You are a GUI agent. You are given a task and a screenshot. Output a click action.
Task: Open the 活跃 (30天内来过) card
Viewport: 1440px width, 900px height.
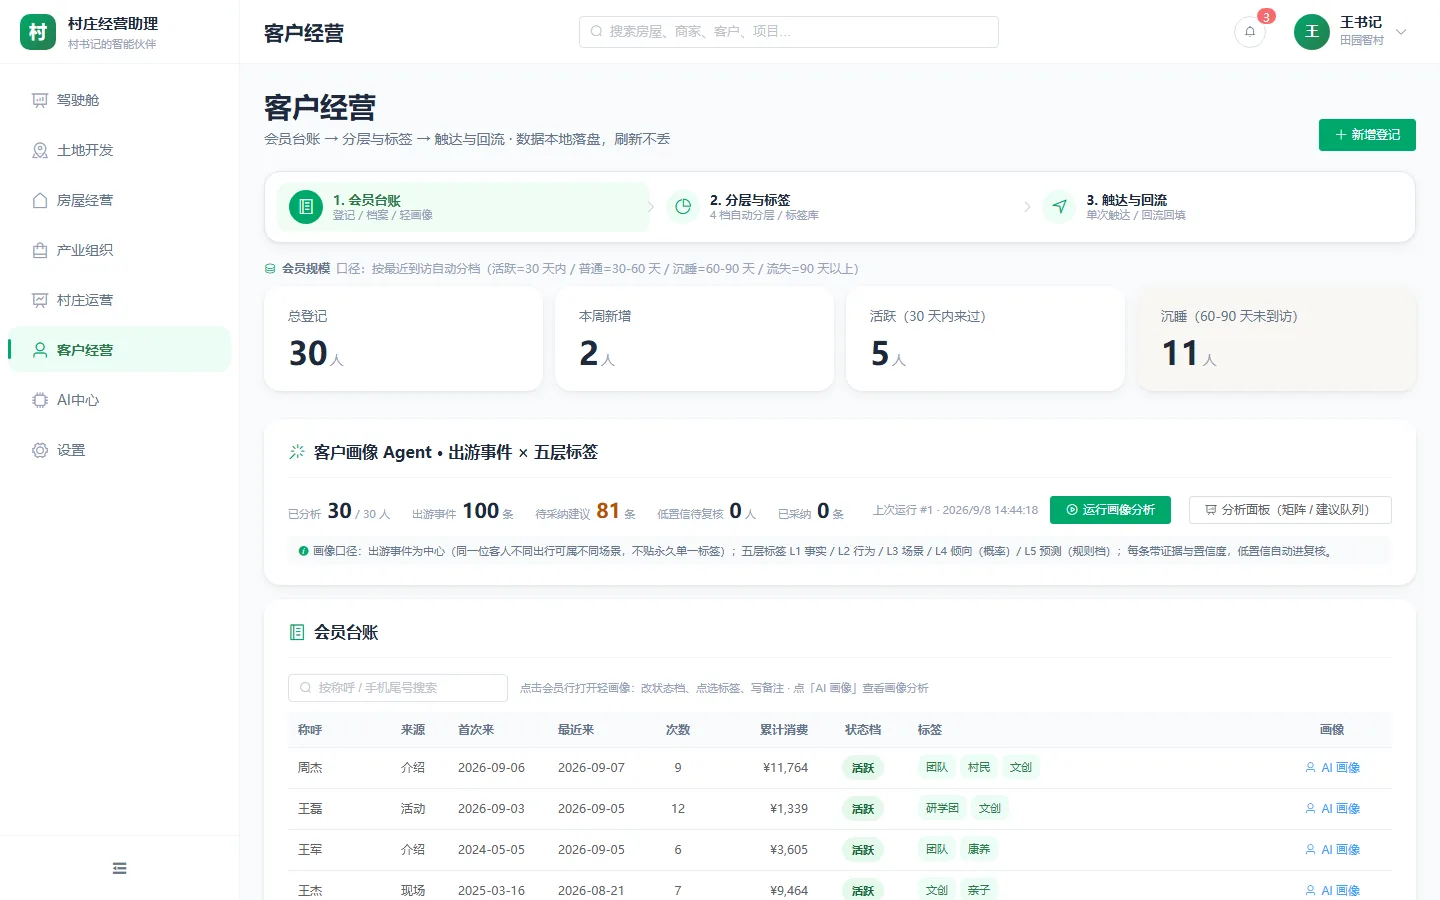[985, 339]
